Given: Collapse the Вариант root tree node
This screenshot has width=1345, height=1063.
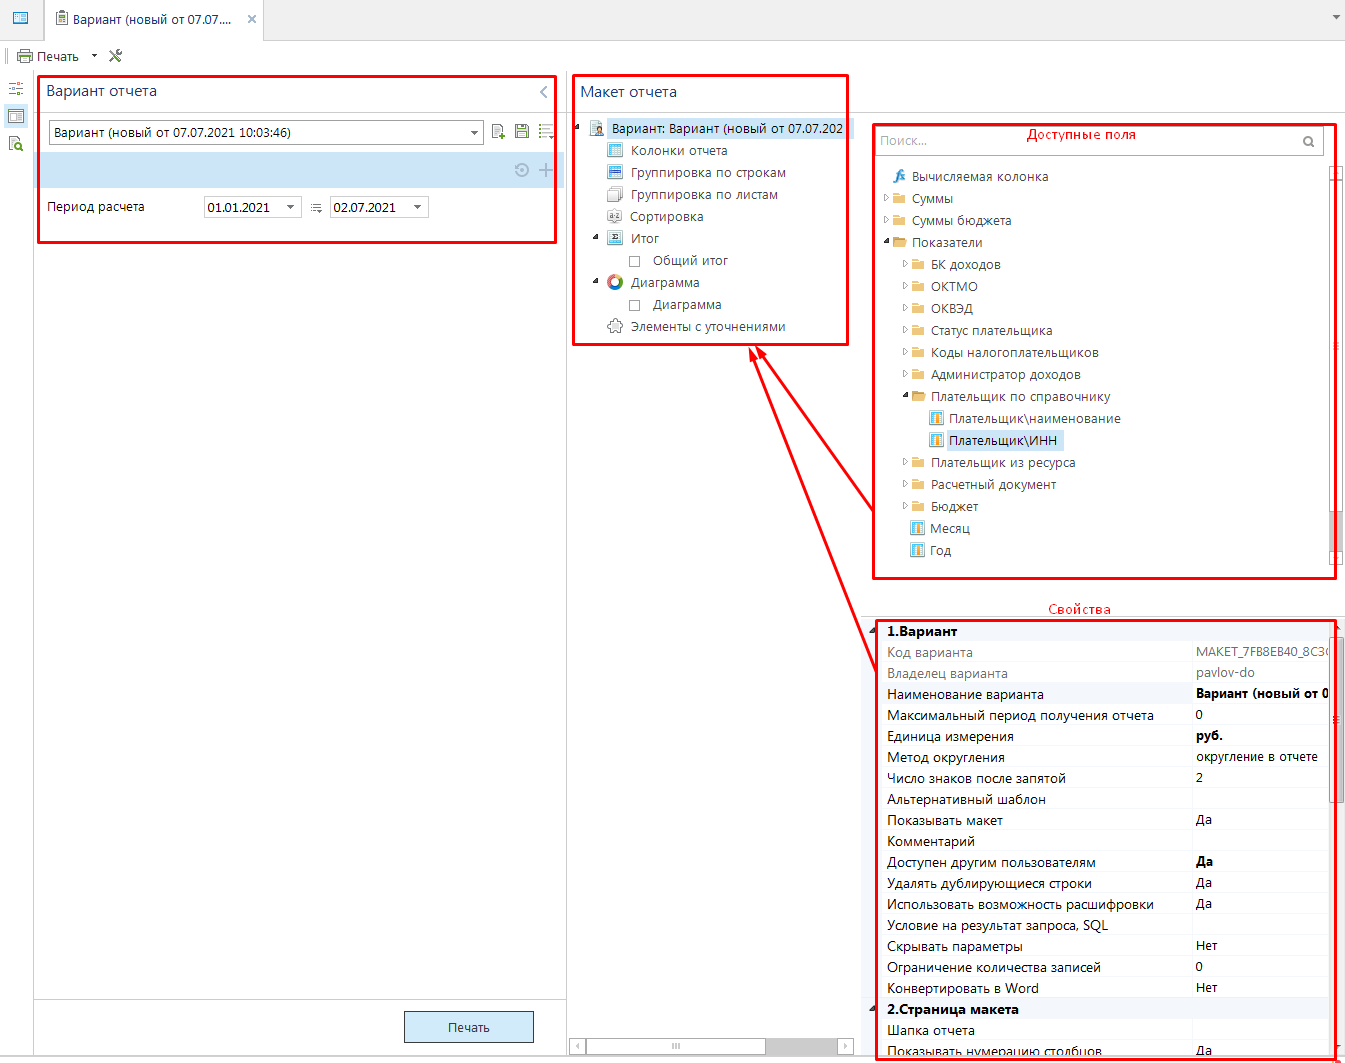Looking at the screenshot, I should click(577, 127).
